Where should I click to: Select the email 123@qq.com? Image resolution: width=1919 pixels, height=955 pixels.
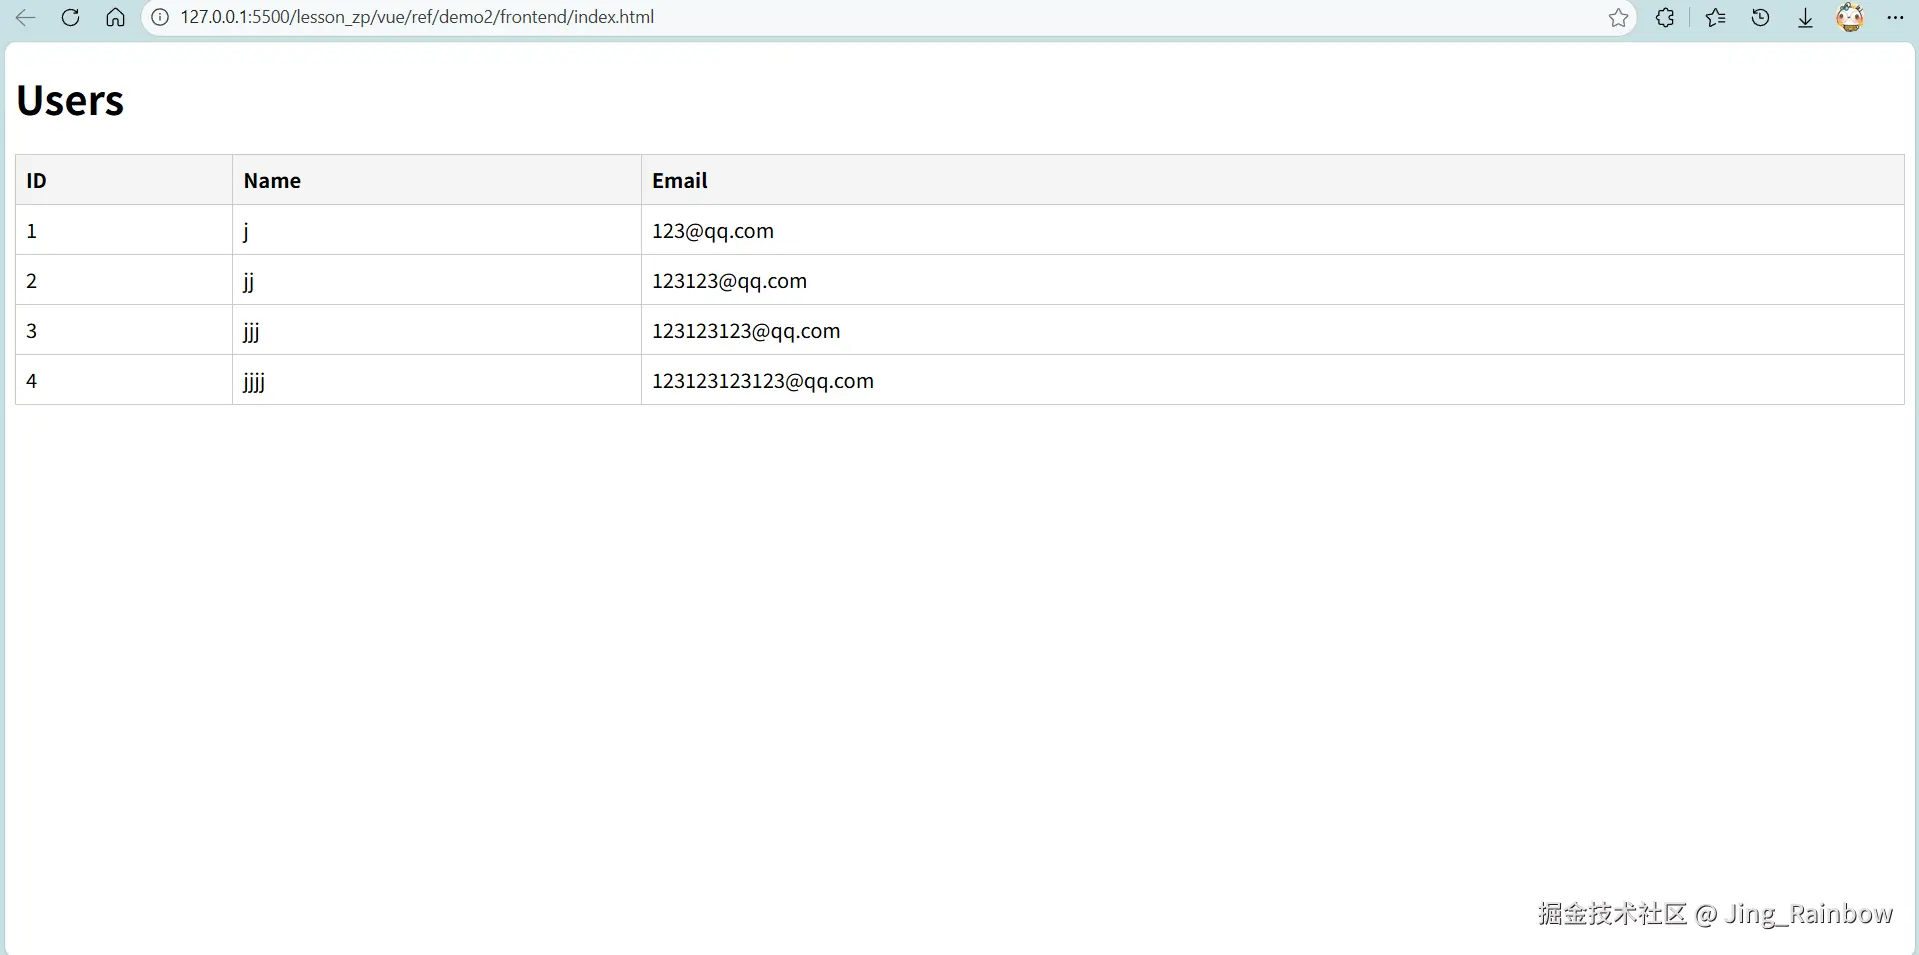tap(713, 230)
